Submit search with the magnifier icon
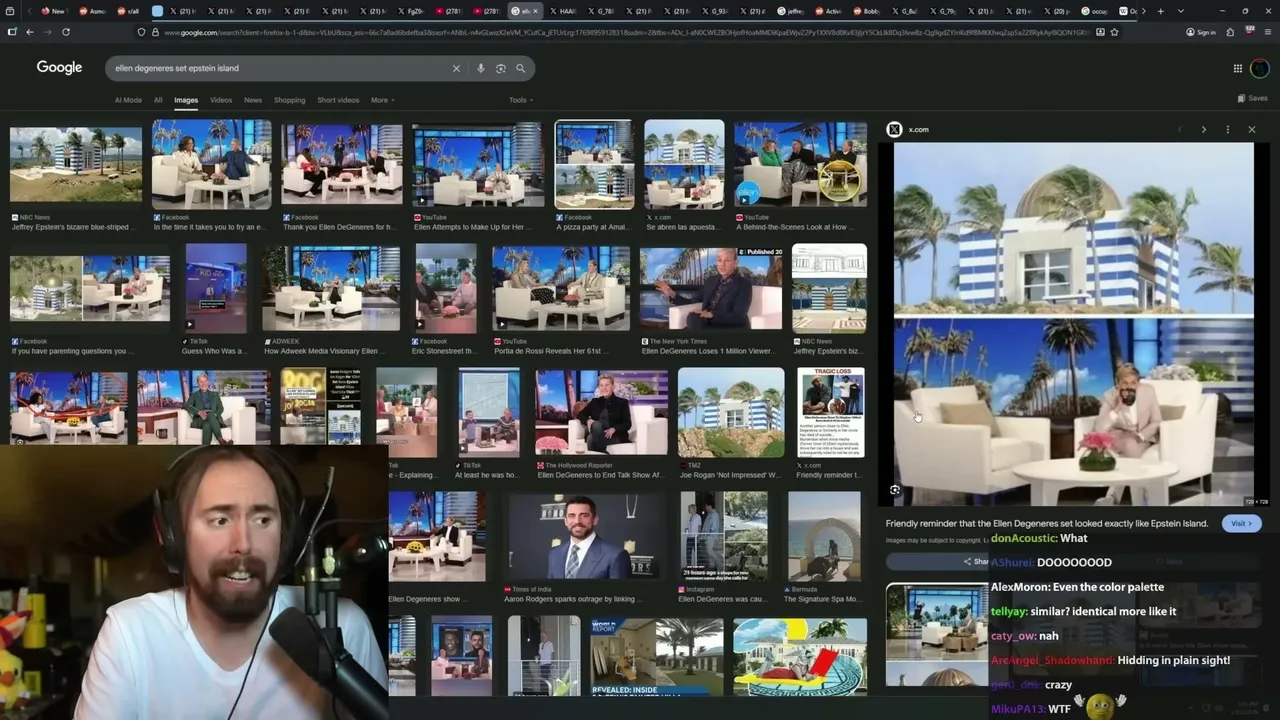The width and height of the screenshot is (1280, 720). click(521, 68)
